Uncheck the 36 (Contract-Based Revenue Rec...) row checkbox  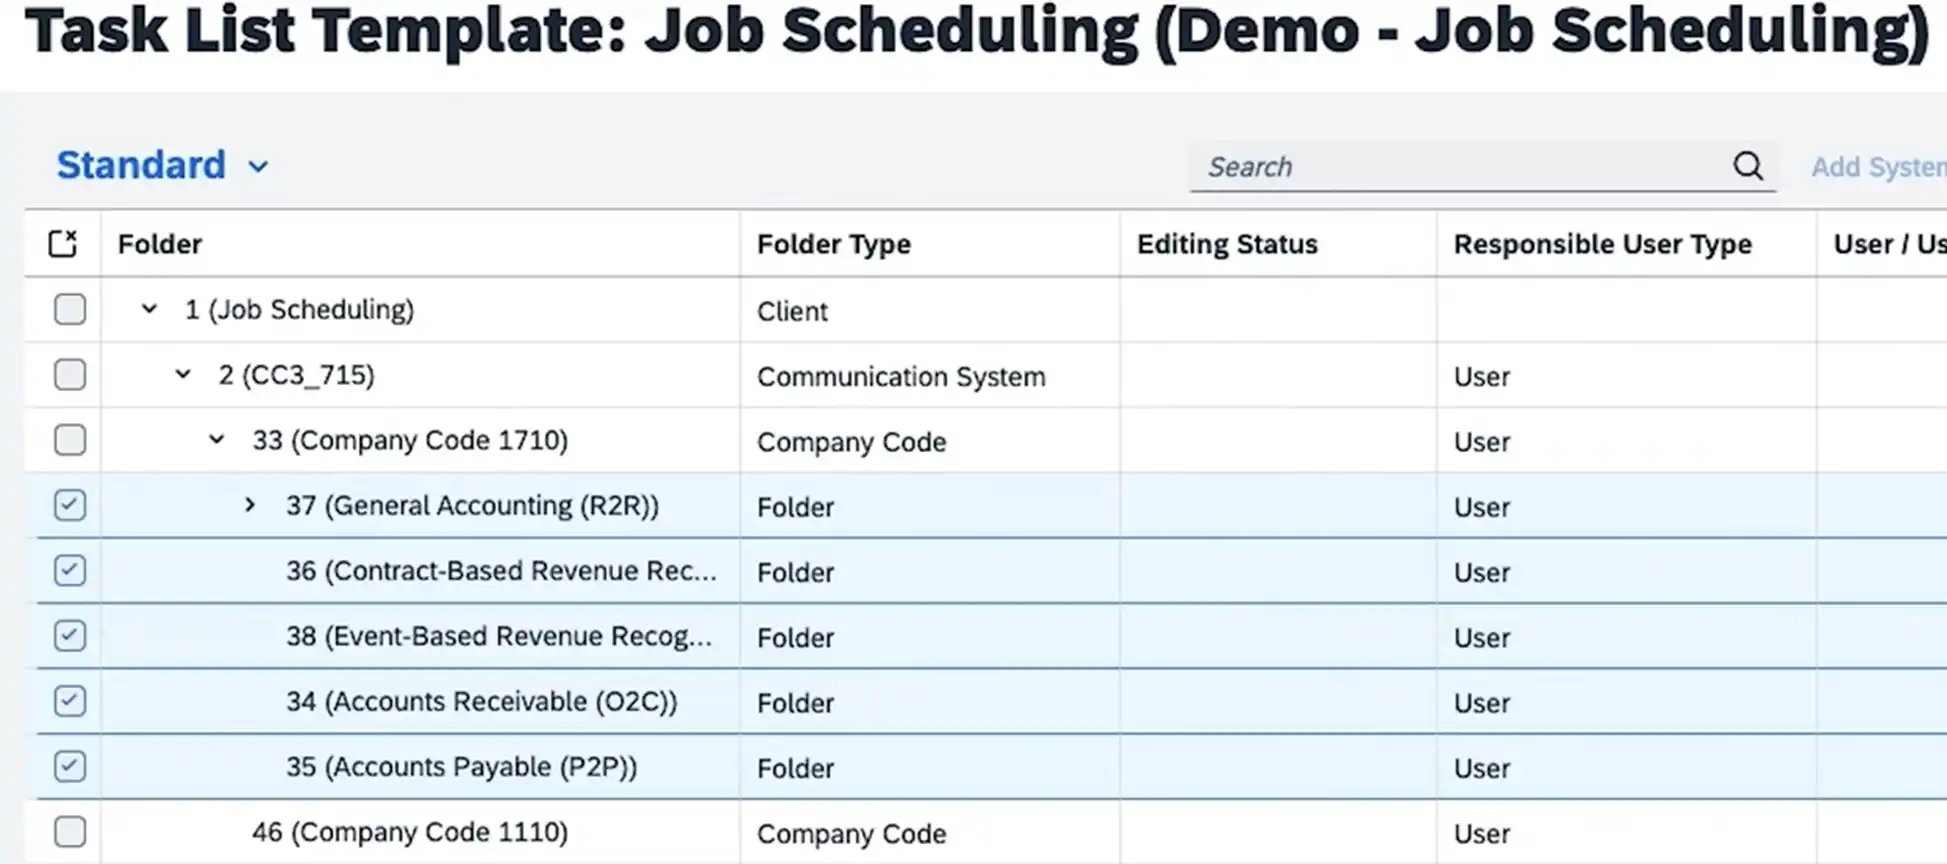[x=70, y=571]
